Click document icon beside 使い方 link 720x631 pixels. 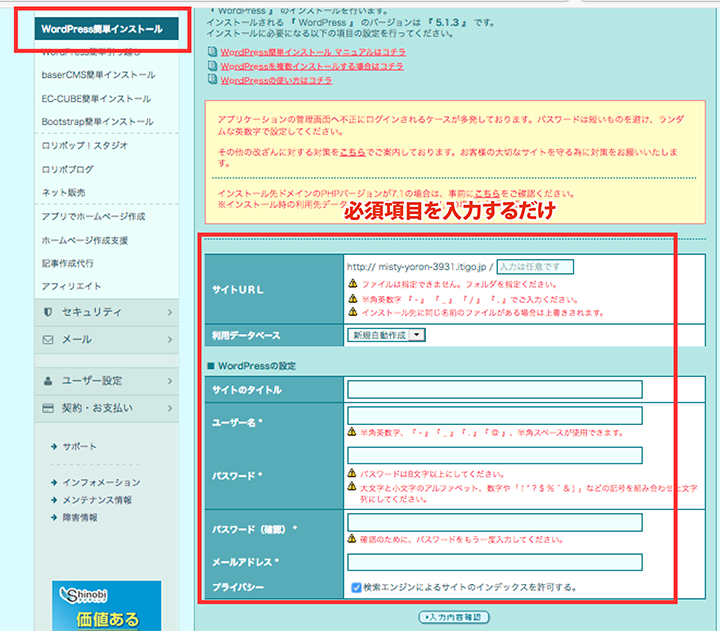click(x=212, y=80)
